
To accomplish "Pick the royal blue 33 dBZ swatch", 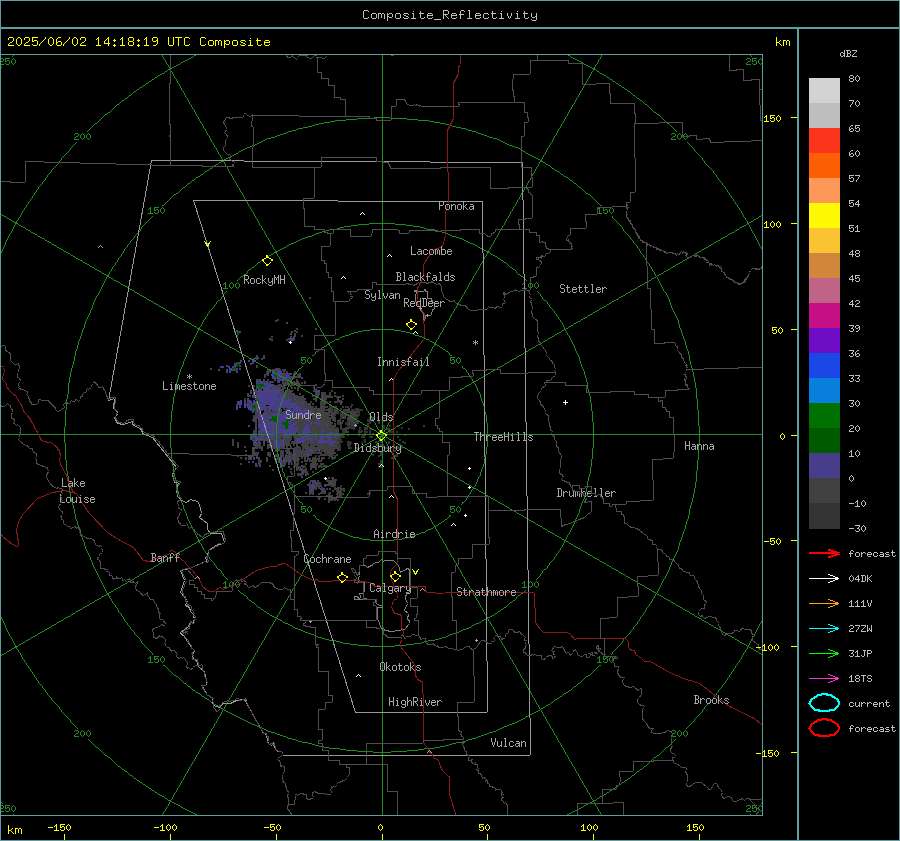I will [x=824, y=366].
